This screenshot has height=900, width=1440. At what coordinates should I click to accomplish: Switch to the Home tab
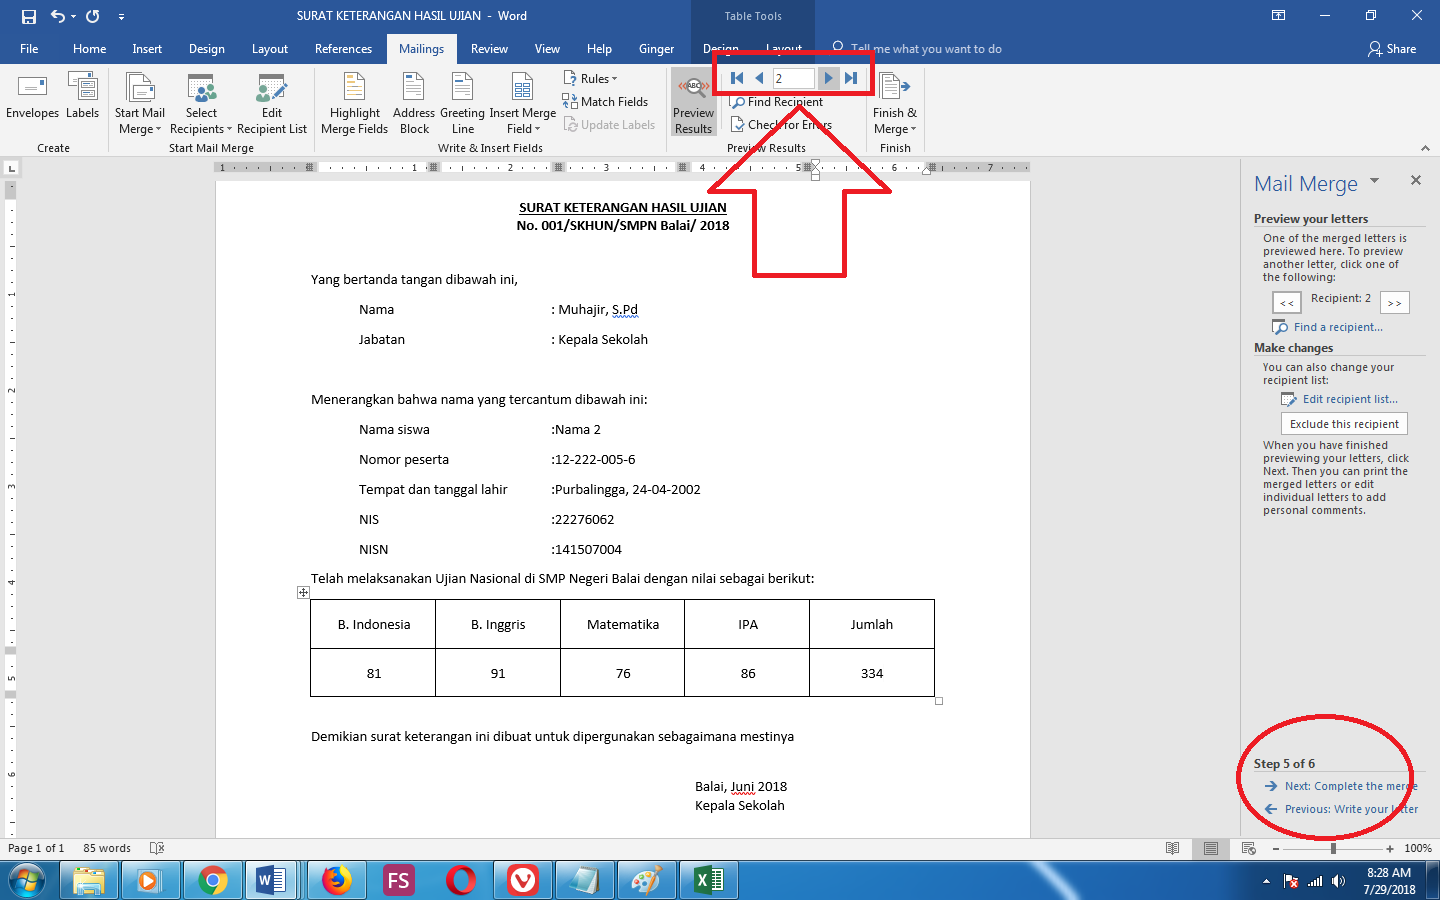tap(89, 49)
